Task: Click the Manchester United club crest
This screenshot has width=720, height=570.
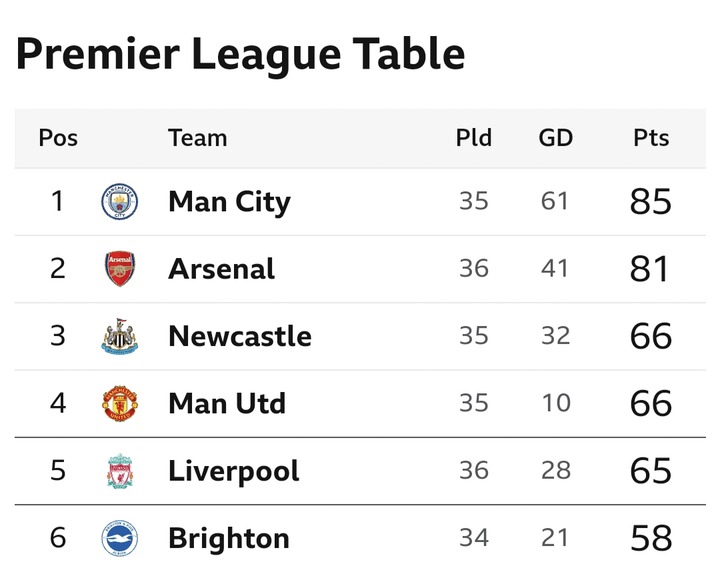Action: click(x=119, y=403)
